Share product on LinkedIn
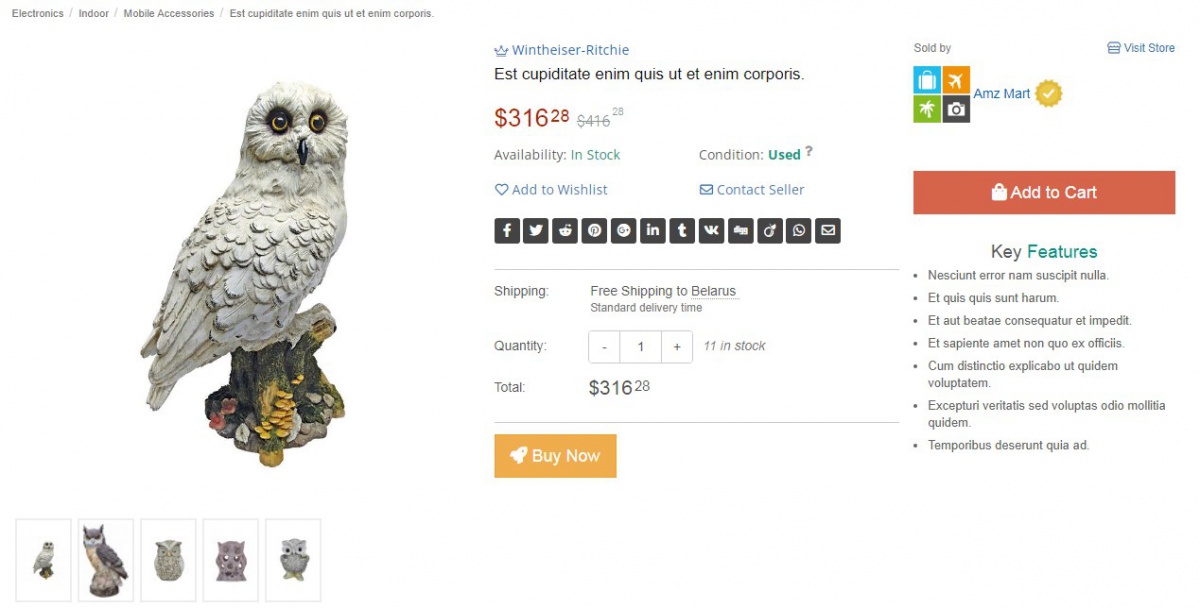The width and height of the screenshot is (1200, 608). [x=653, y=231]
